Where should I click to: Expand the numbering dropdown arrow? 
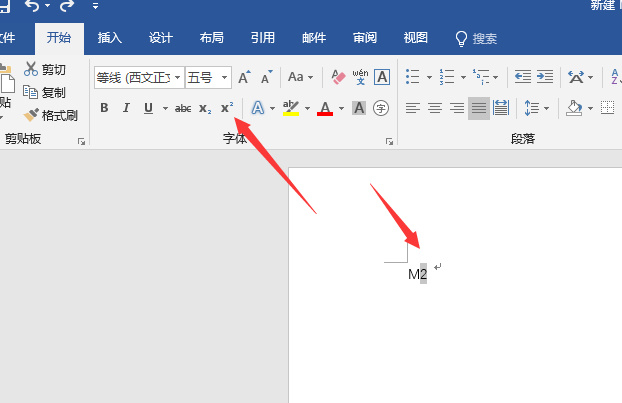pyautogui.click(x=463, y=77)
